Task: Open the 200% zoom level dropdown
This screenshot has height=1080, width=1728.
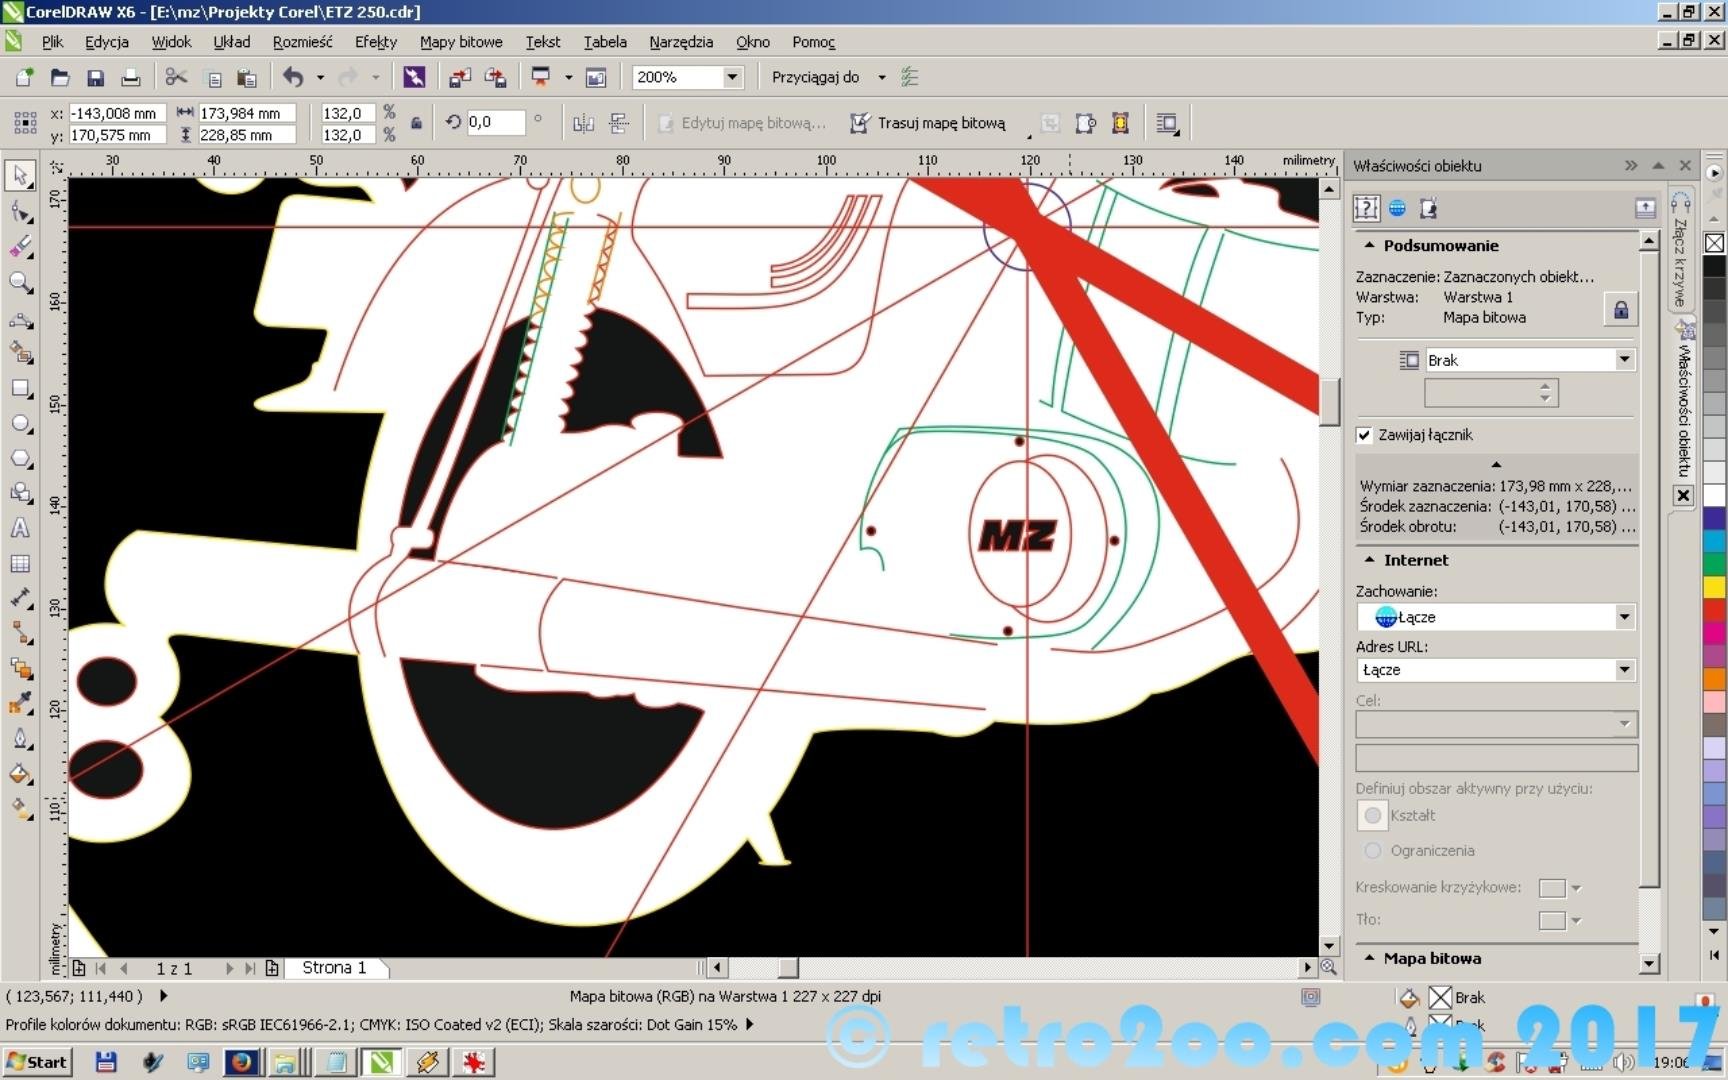Action: 732,77
